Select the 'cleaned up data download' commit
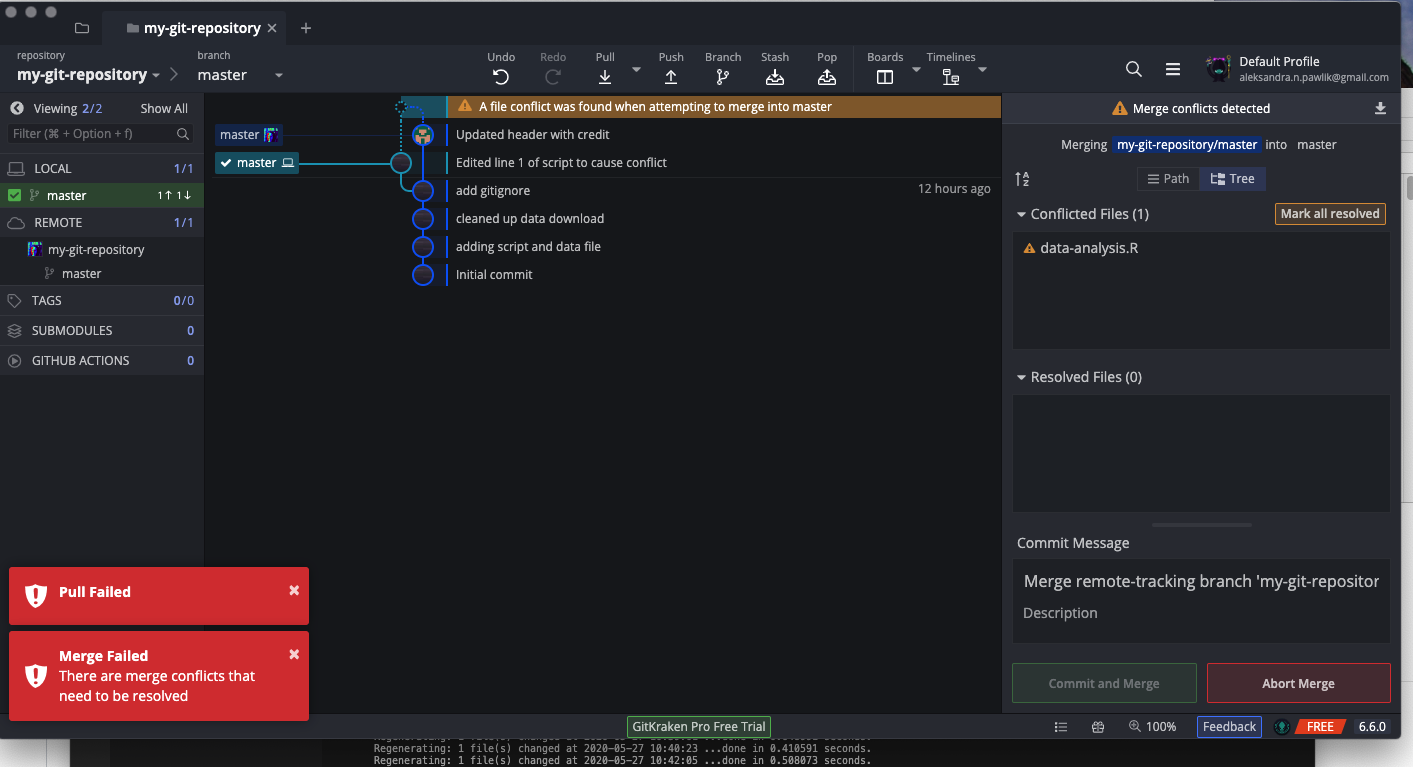1413x767 pixels. pyautogui.click(x=530, y=218)
